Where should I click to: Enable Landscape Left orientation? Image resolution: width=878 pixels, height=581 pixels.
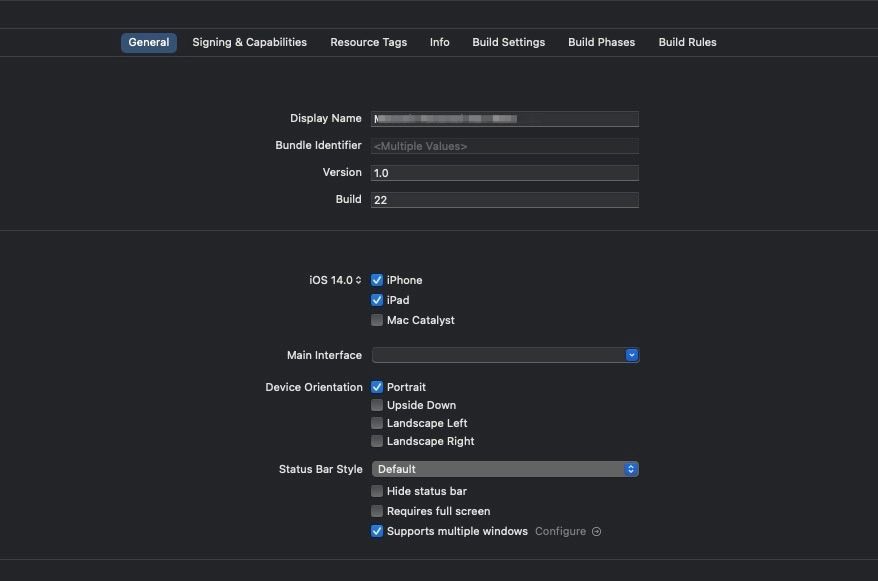point(377,423)
